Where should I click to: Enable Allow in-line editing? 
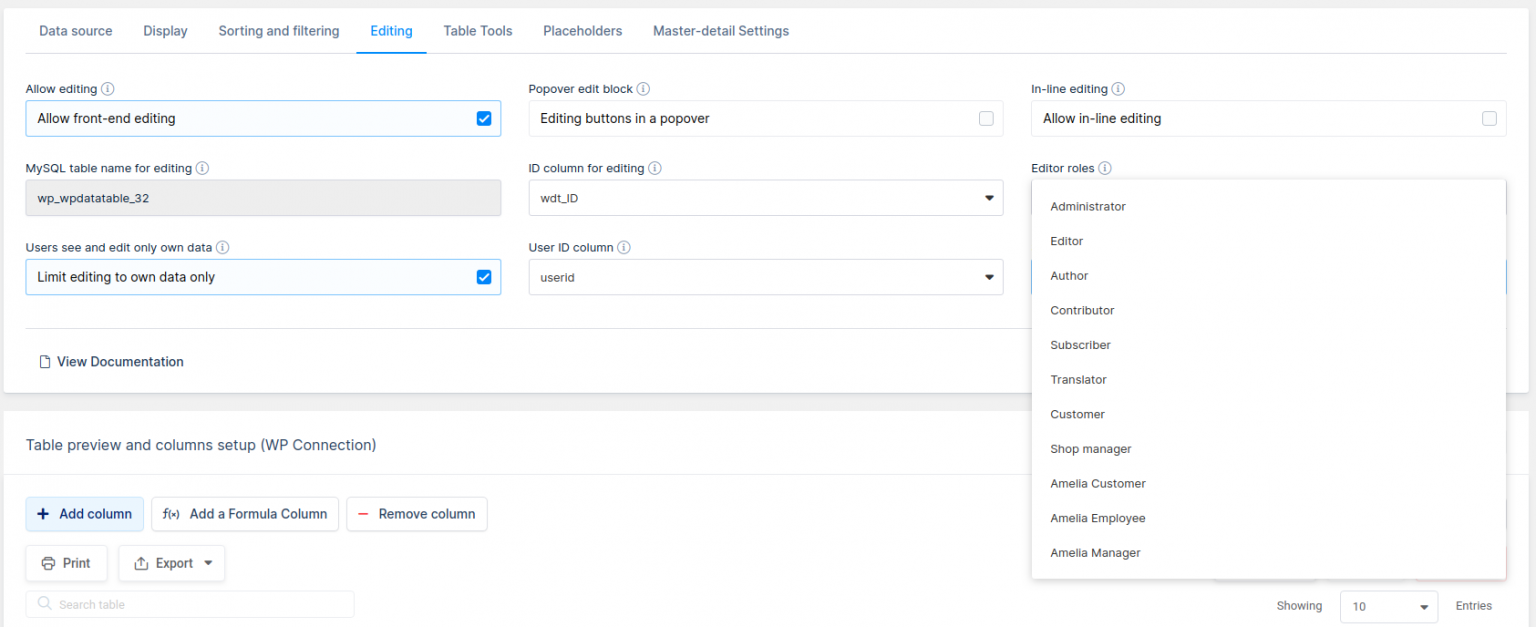click(1489, 118)
